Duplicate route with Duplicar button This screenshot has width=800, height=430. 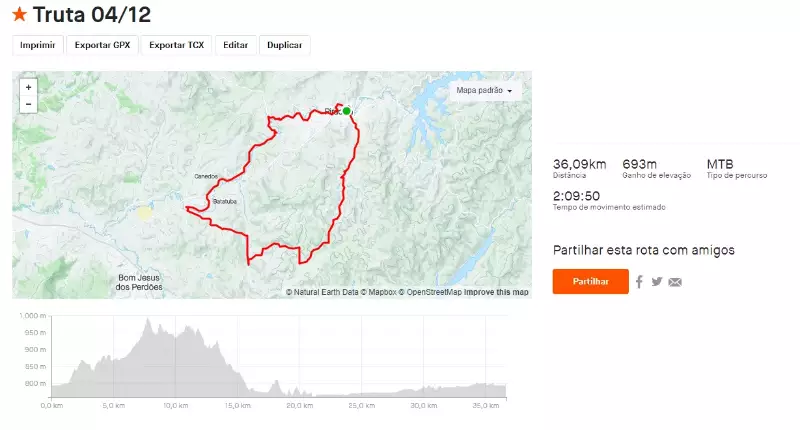pos(284,45)
